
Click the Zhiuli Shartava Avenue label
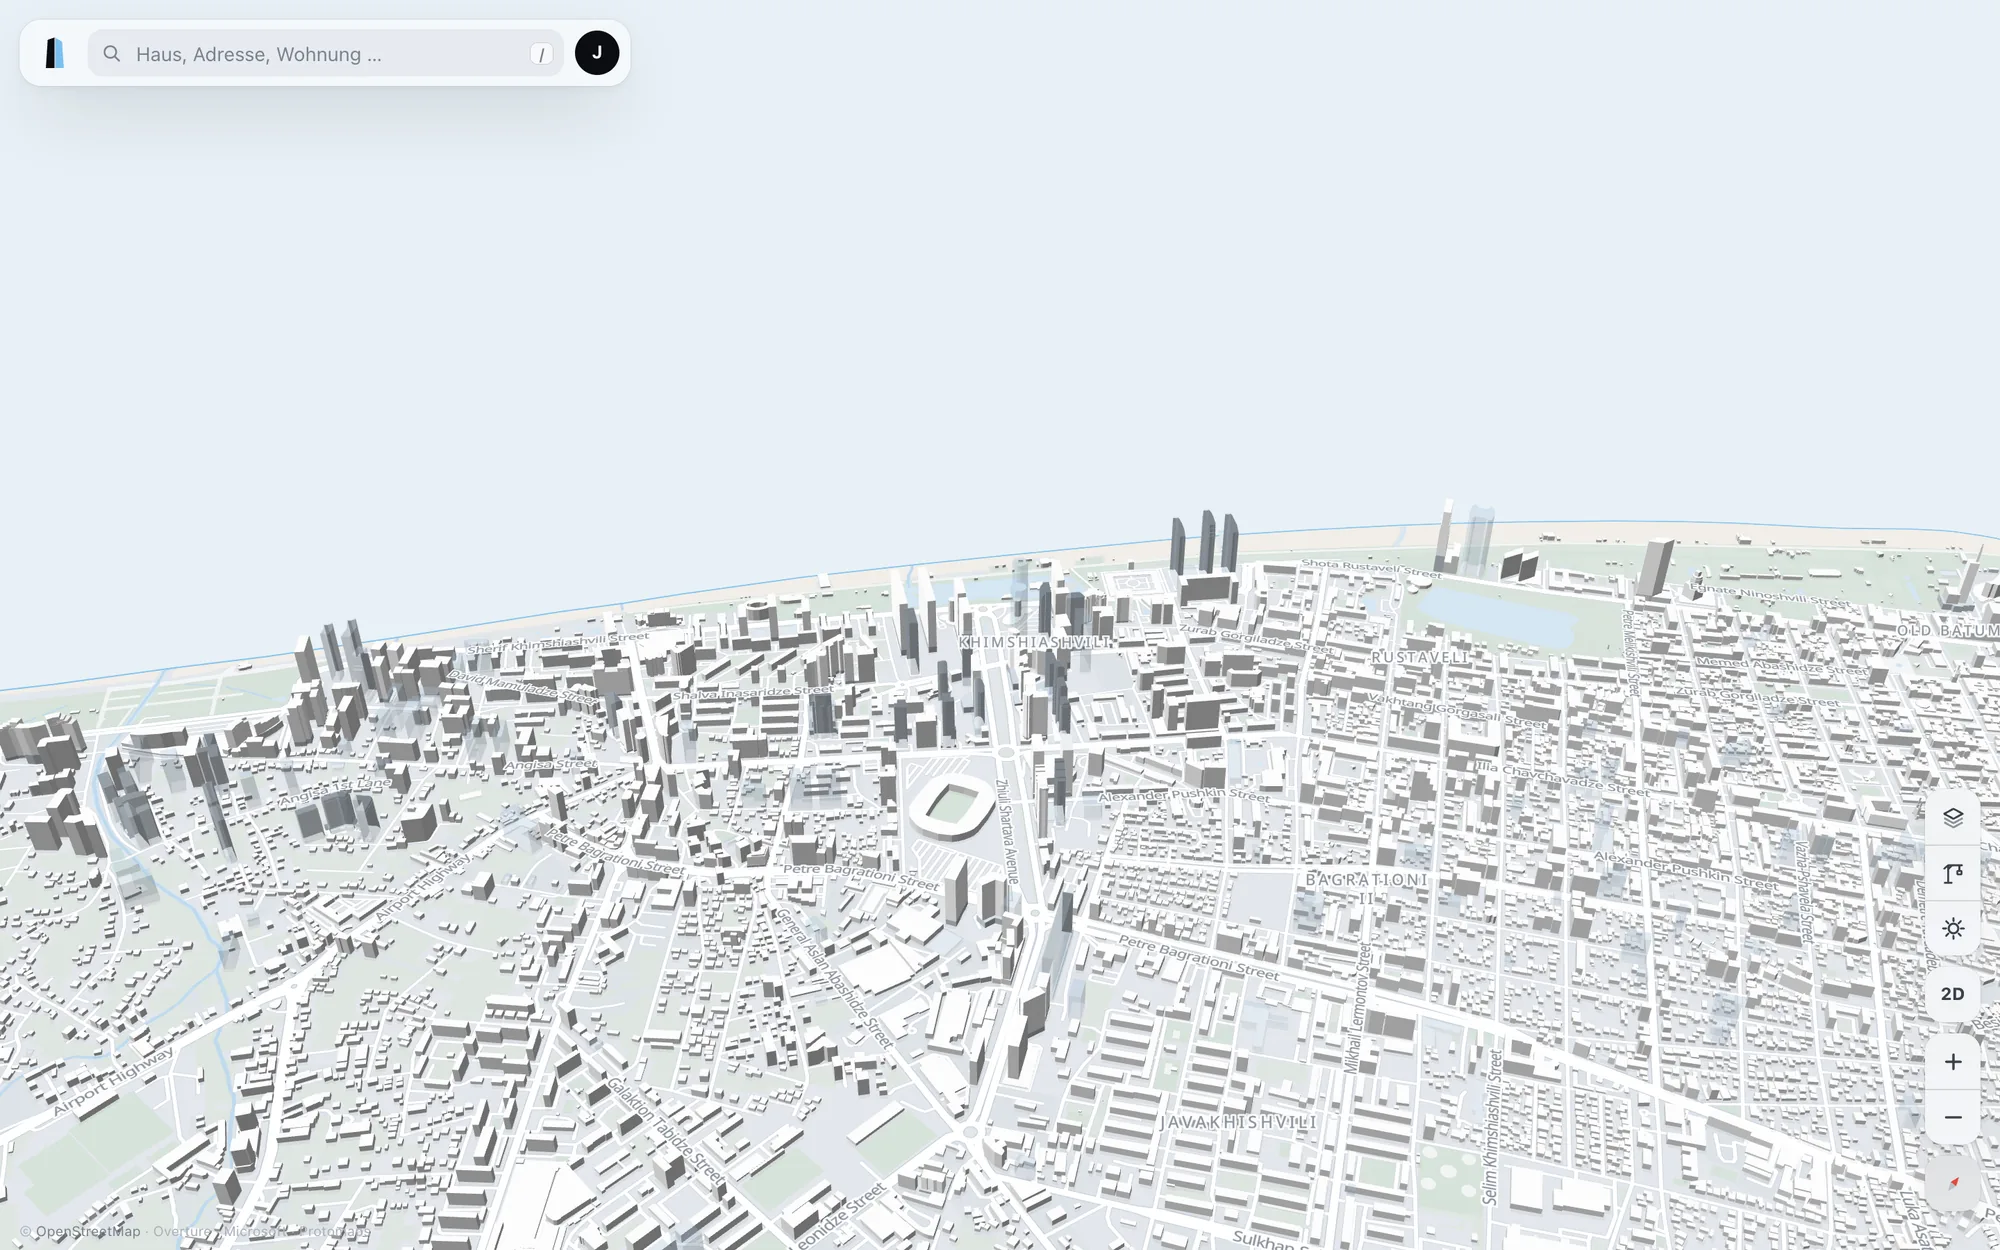(x=1009, y=830)
